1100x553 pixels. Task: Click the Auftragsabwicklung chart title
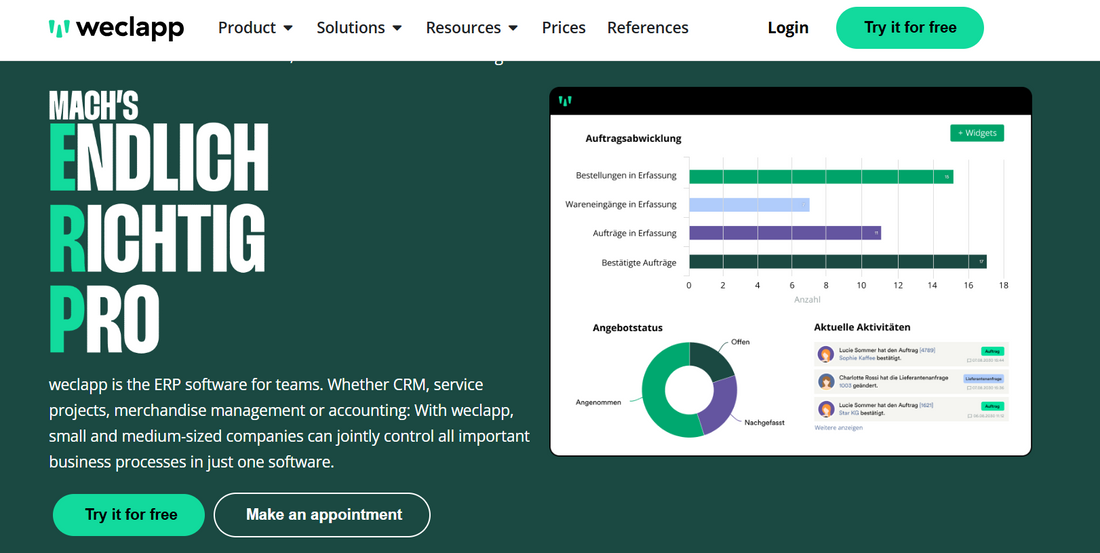633,139
